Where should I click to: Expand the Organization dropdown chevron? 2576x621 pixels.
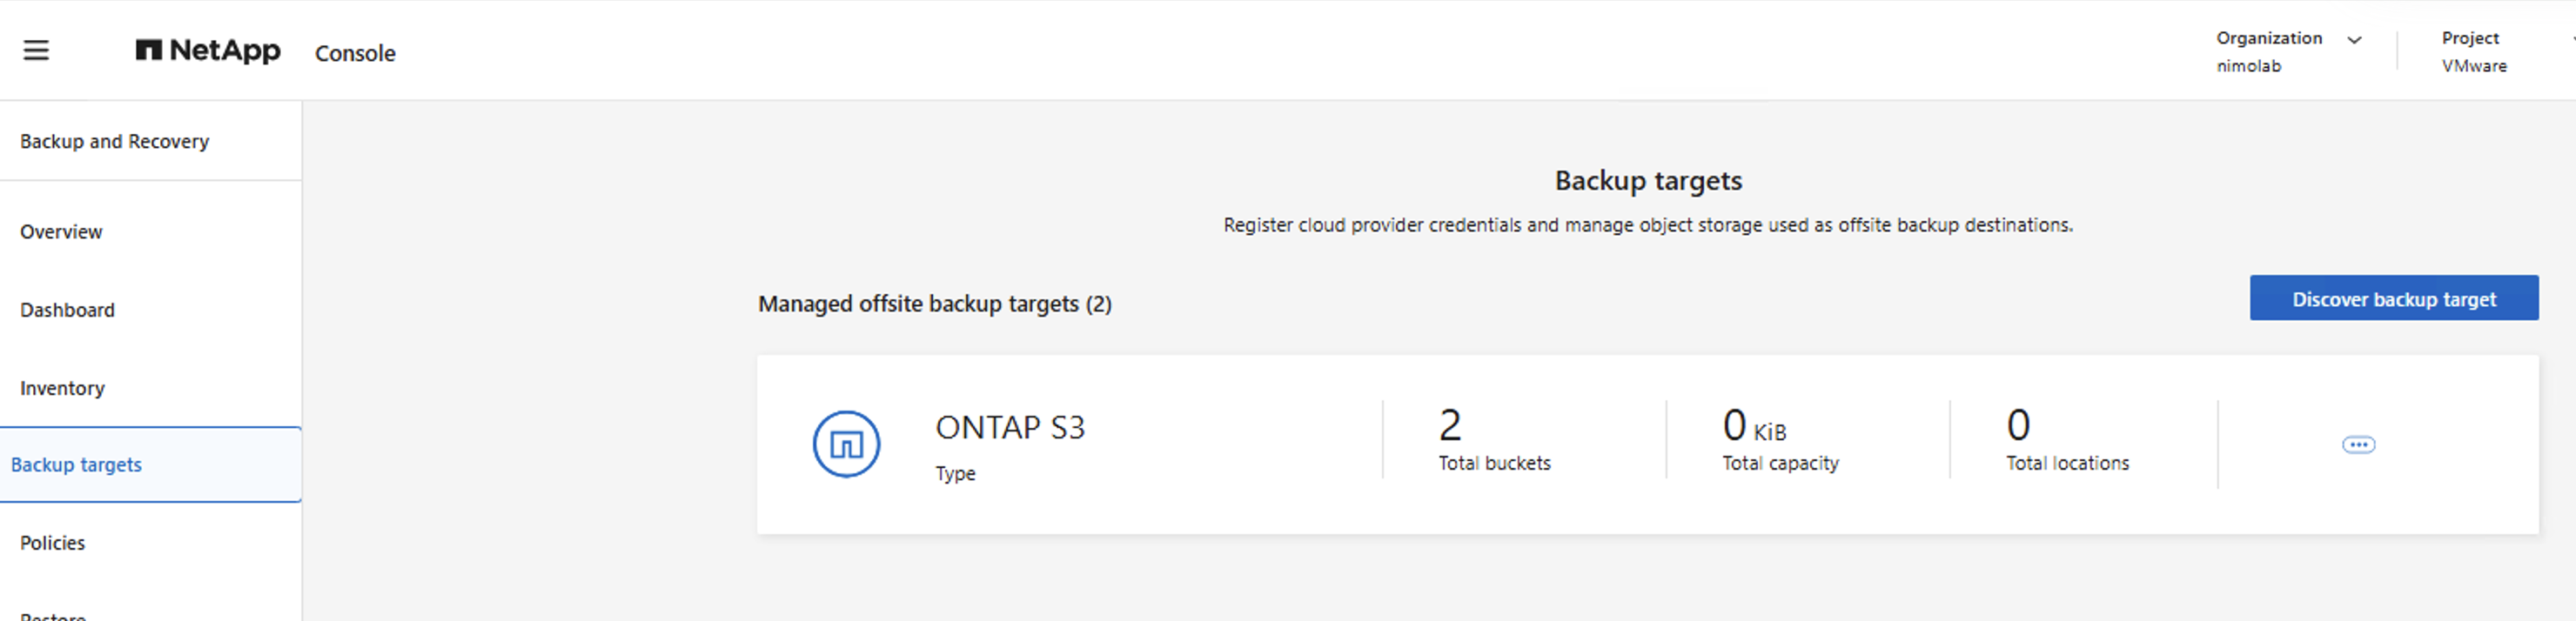point(2354,40)
